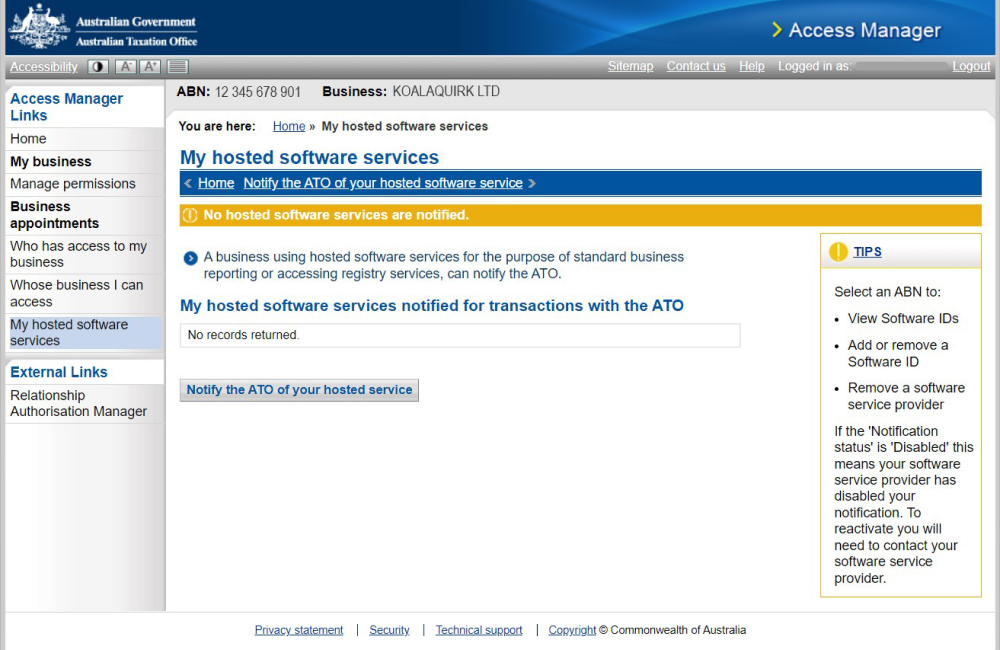Click the text layout accessibility icon
This screenshot has width=1000, height=650.
click(177, 66)
